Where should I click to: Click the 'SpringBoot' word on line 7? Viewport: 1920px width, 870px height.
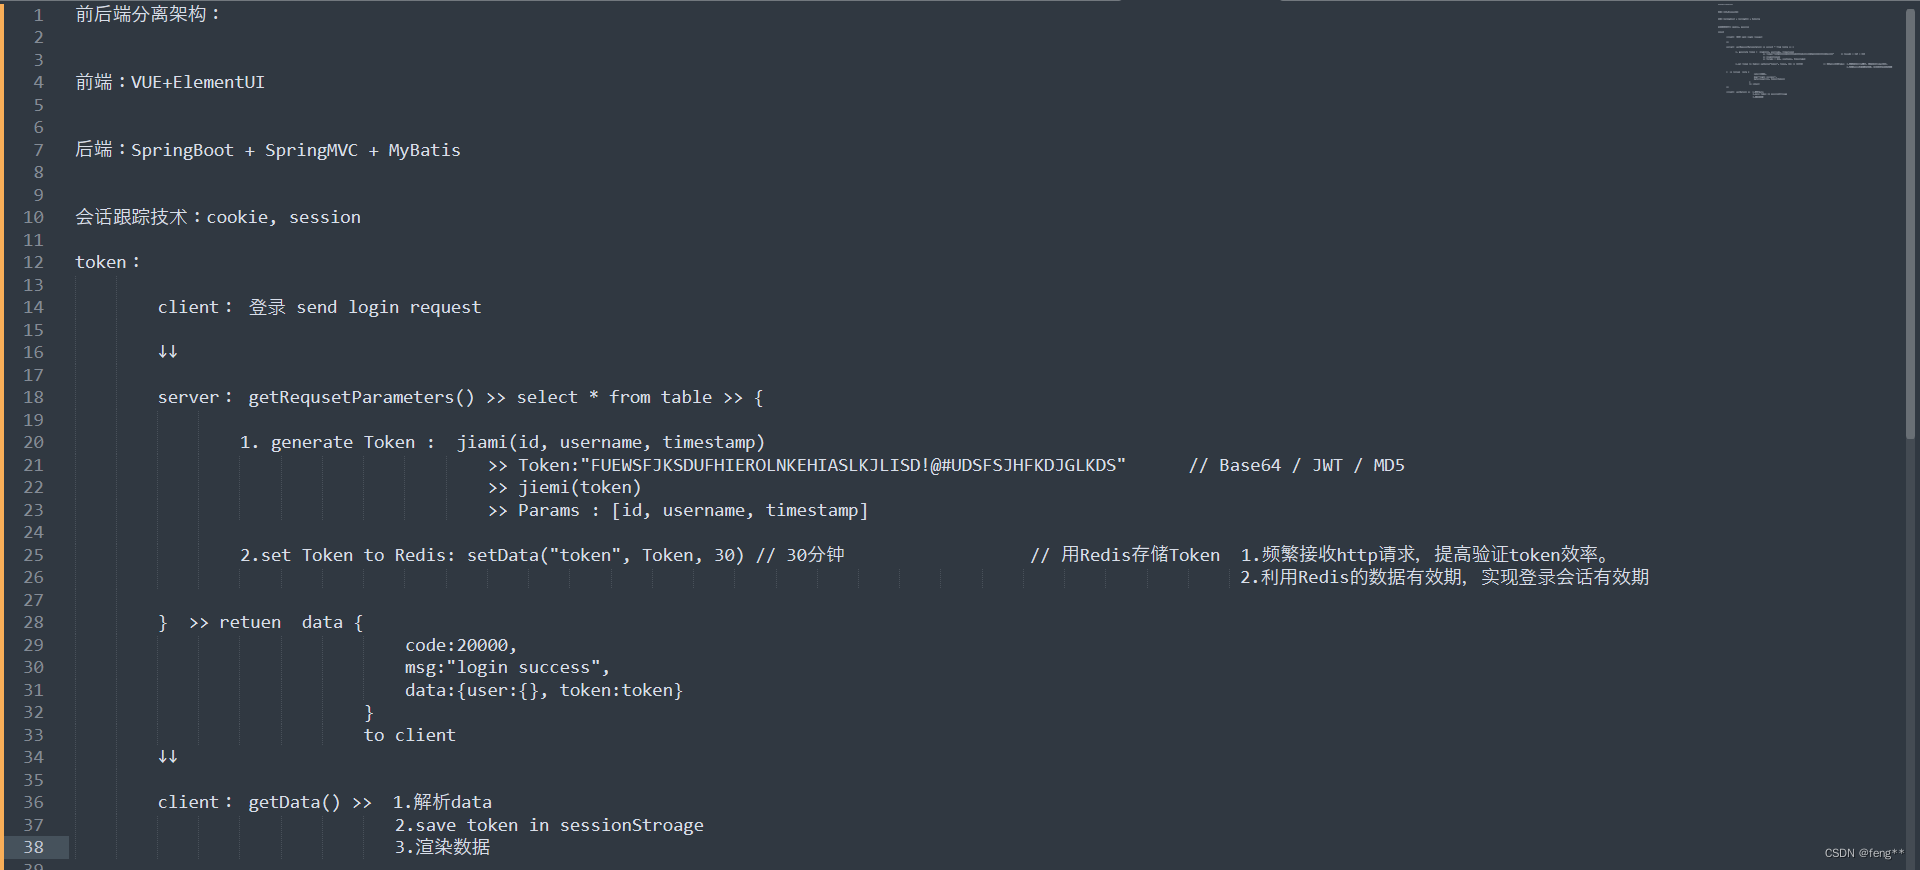[x=182, y=150]
